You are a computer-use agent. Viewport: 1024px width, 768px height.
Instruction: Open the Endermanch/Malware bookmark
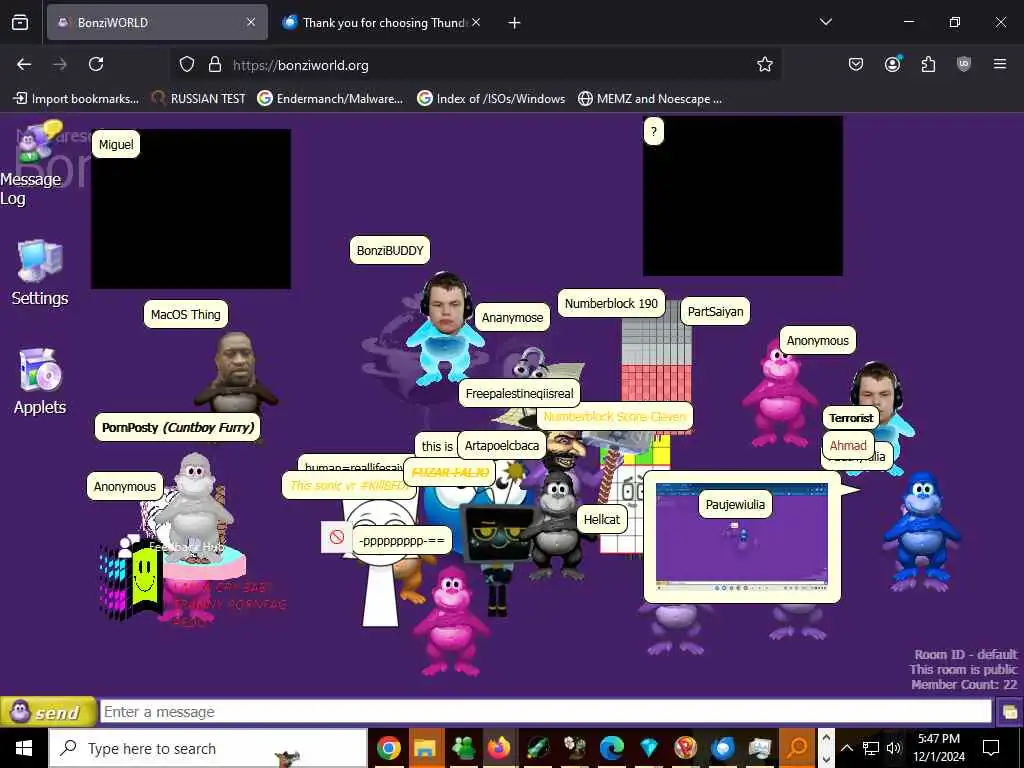click(x=330, y=99)
